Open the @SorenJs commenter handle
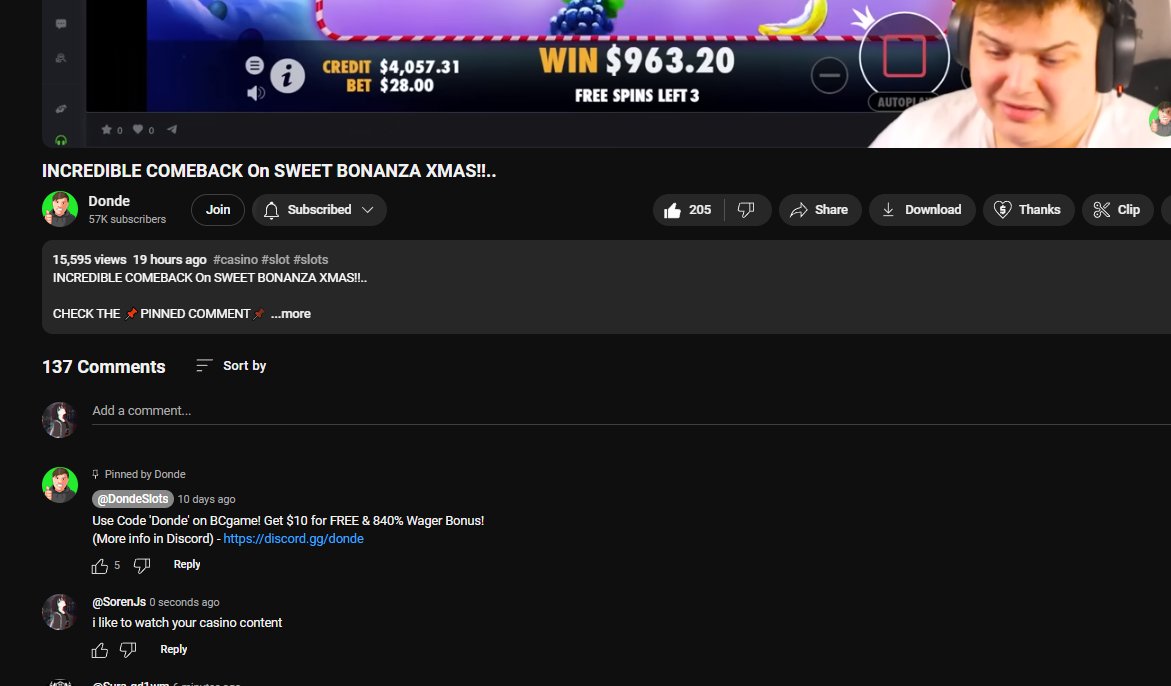The height and width of the screenshot is (686, 1171). click(x=119, y=602)
